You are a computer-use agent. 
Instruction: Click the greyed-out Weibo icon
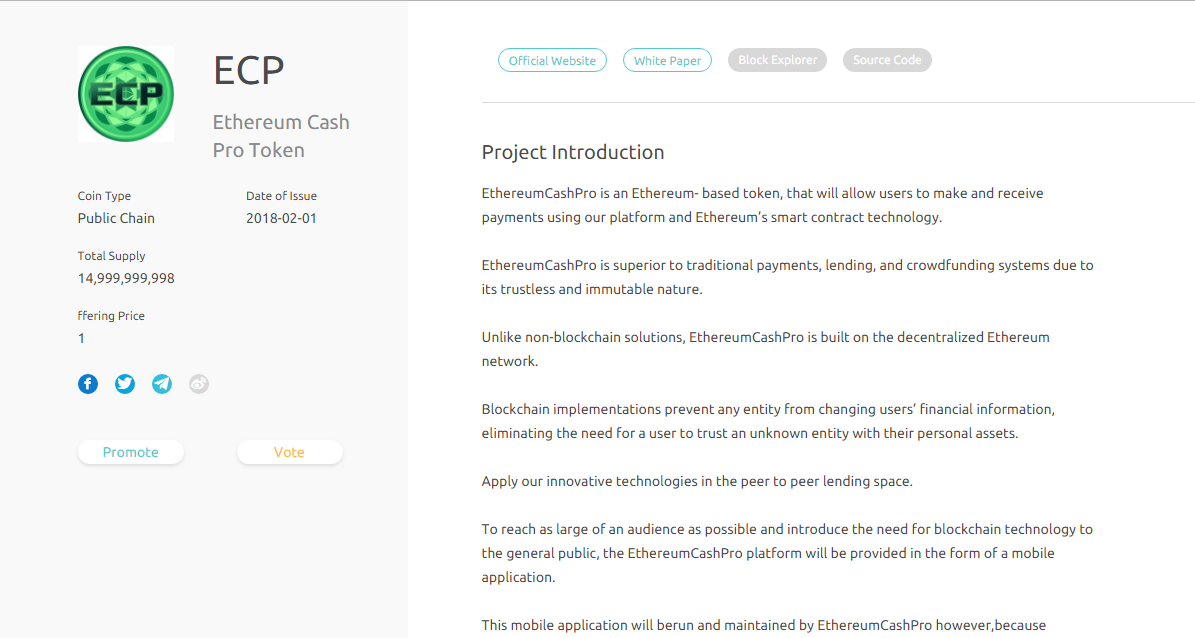click(x=199, y=384)
